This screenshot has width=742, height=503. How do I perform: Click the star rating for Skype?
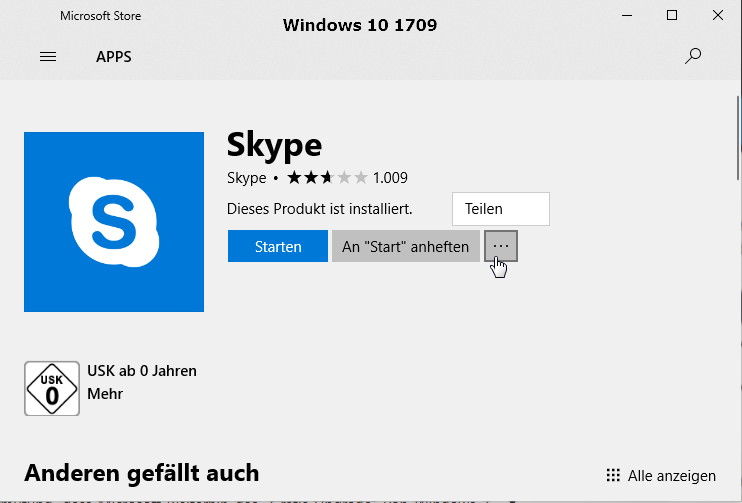327,178
